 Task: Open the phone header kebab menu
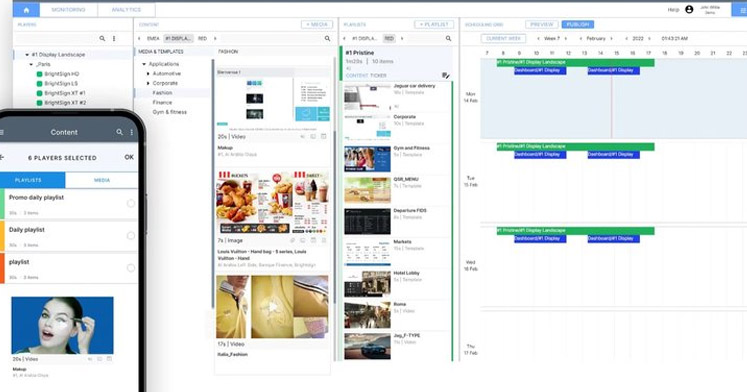[132, 132]
